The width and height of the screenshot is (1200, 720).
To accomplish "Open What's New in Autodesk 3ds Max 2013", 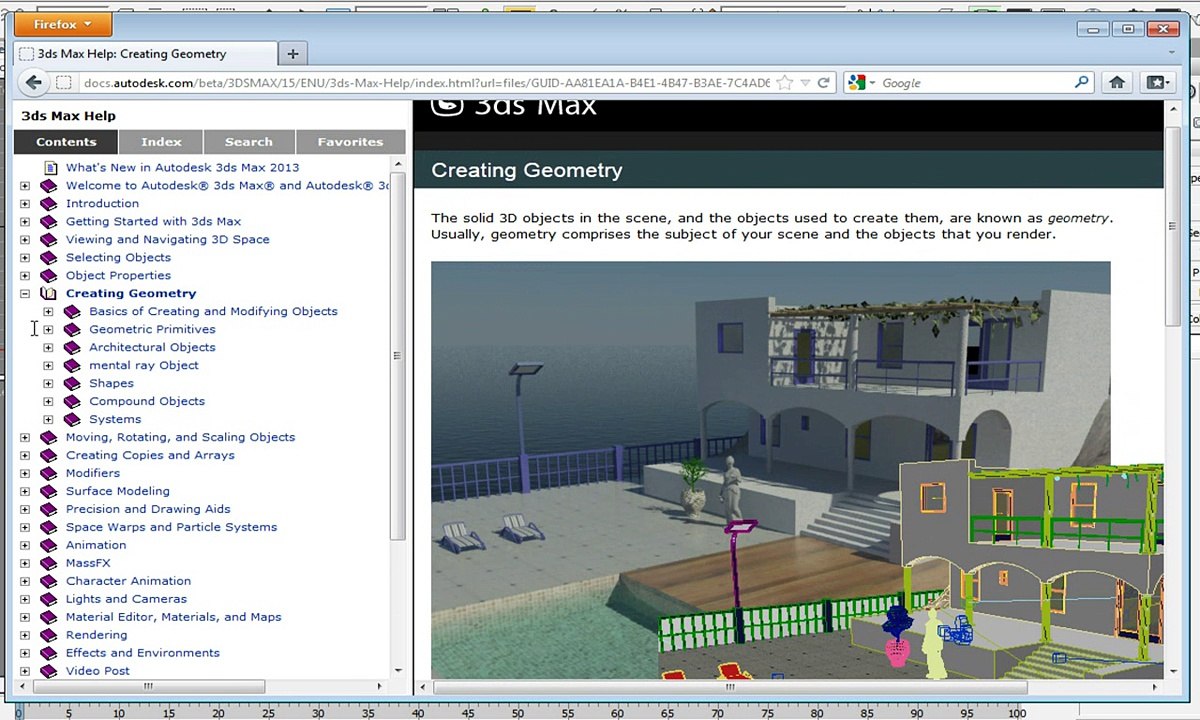I will (x=182, y=167).
